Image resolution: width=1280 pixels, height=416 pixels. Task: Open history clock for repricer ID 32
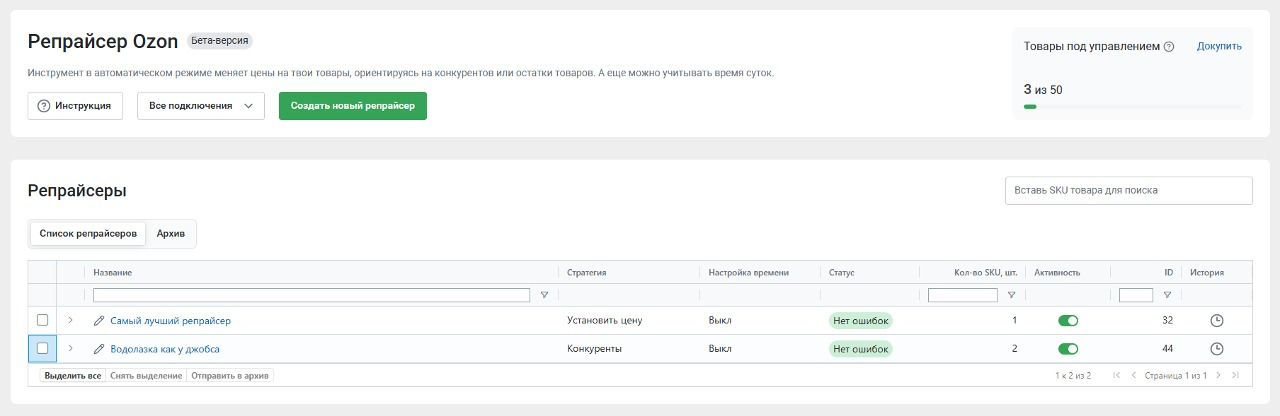[x=1217, y=321]
